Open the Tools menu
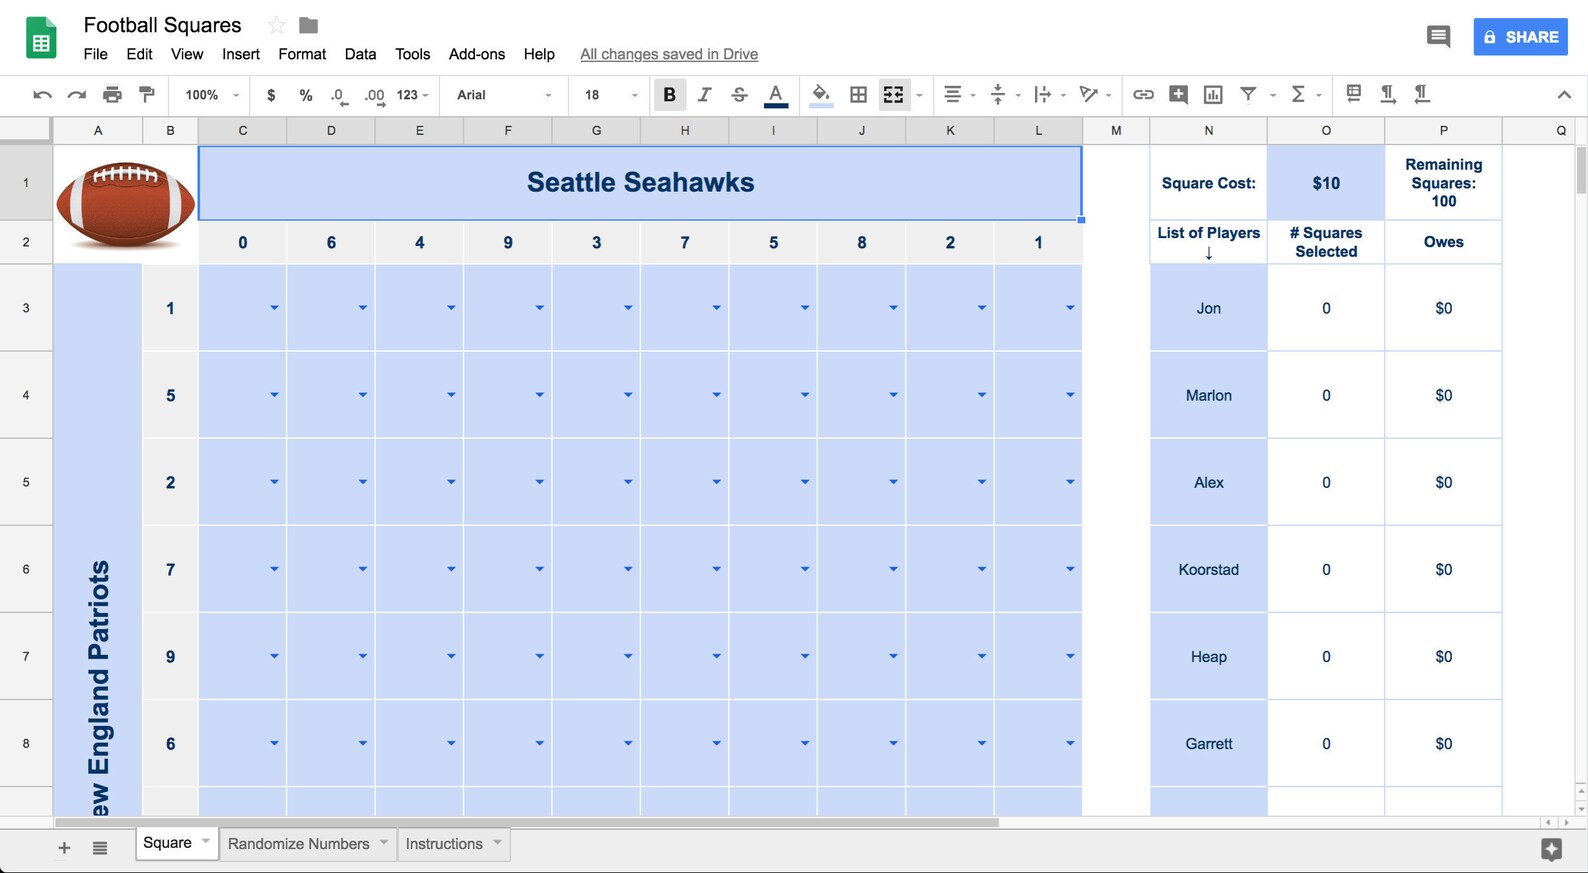Viewport: 1588px width, 873px height. [412, 54]
